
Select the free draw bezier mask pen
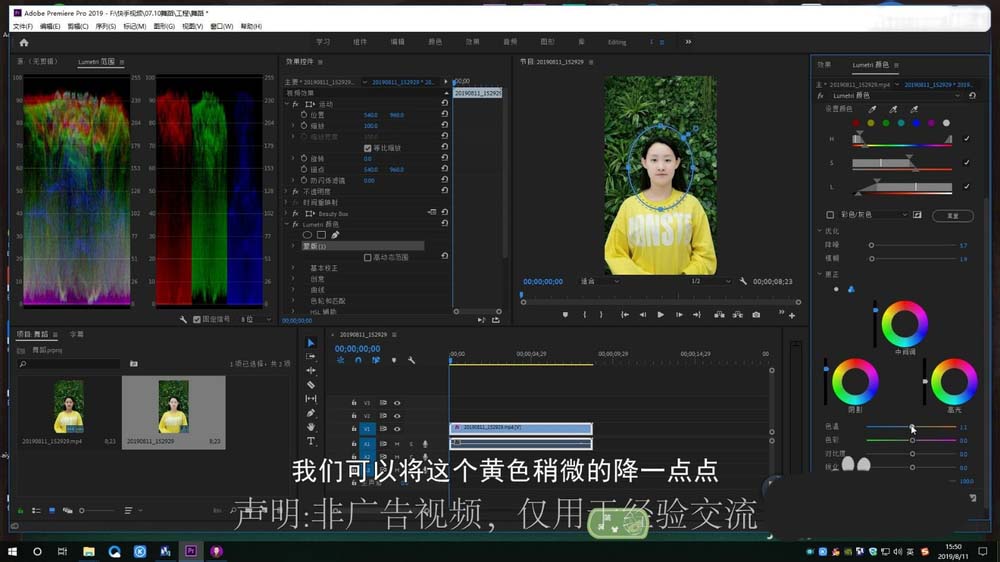coord(335,235)
